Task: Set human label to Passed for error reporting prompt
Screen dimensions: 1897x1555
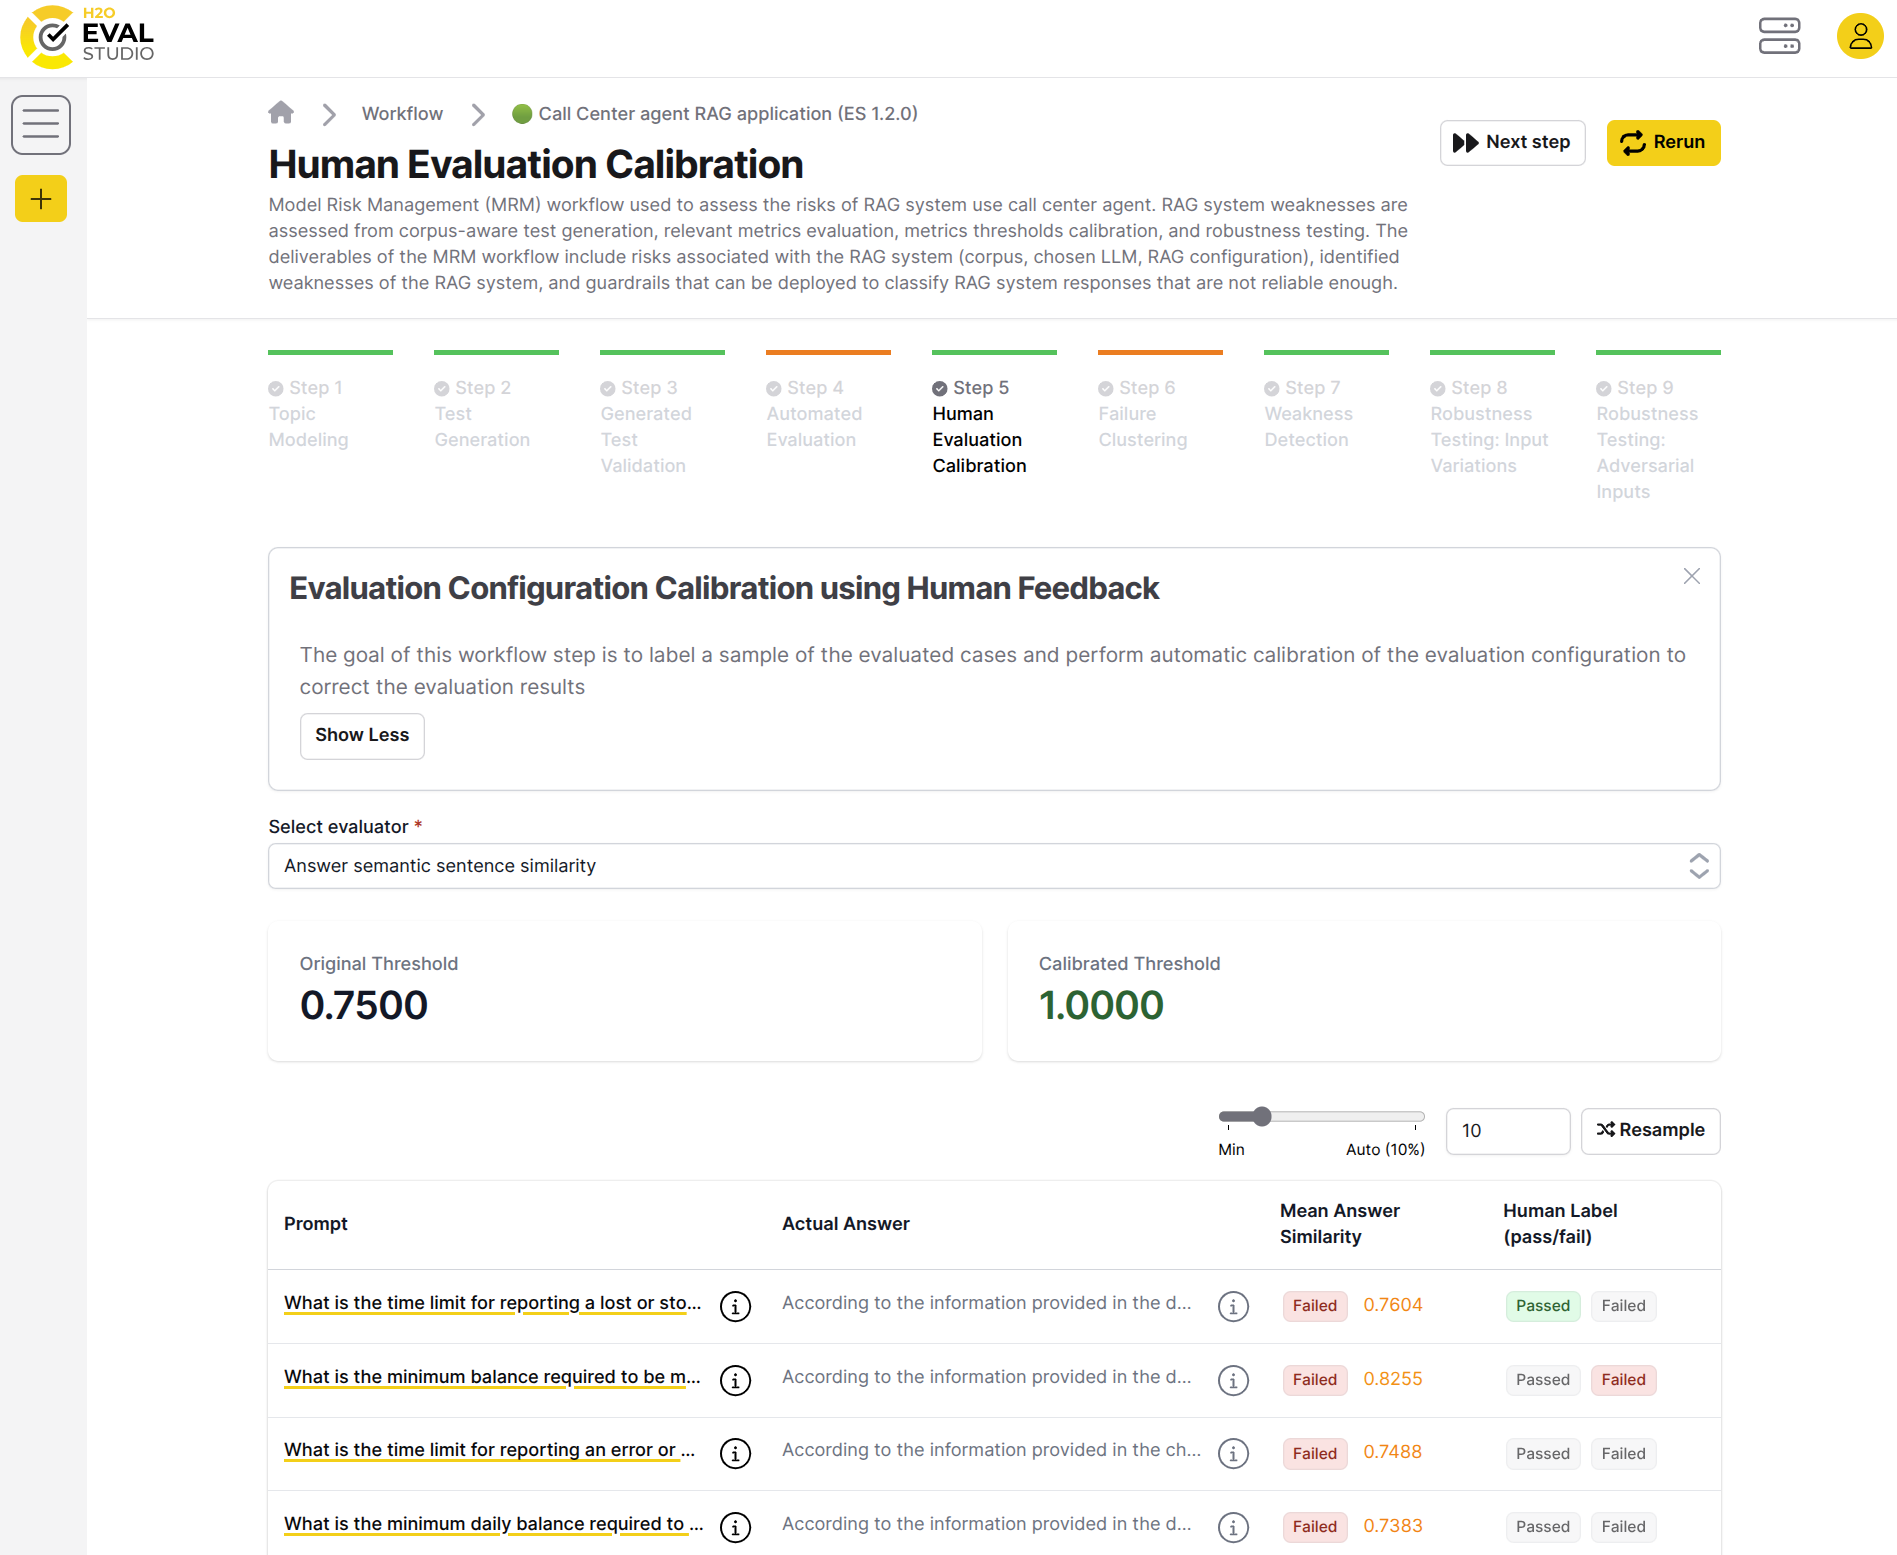Action: (x=1542, y=1453)
